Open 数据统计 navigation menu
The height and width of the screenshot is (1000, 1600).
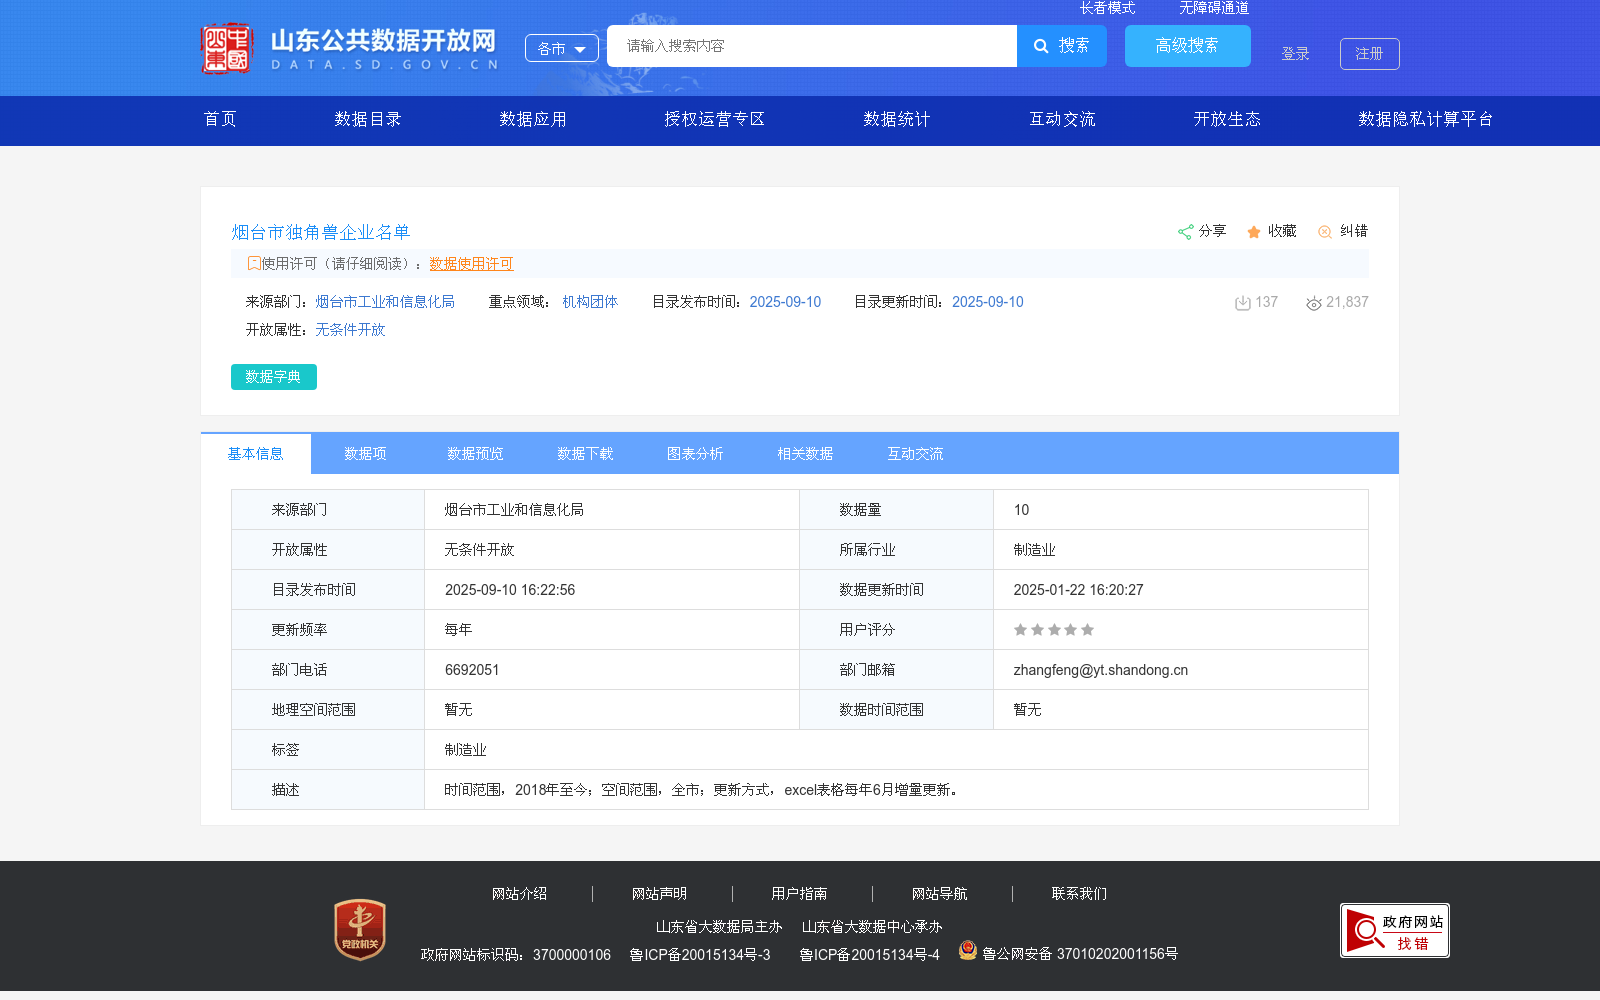point(897,119)
